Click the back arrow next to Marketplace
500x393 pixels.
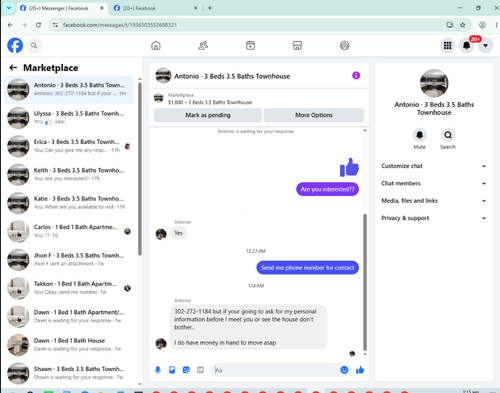(x=13, y=68)
